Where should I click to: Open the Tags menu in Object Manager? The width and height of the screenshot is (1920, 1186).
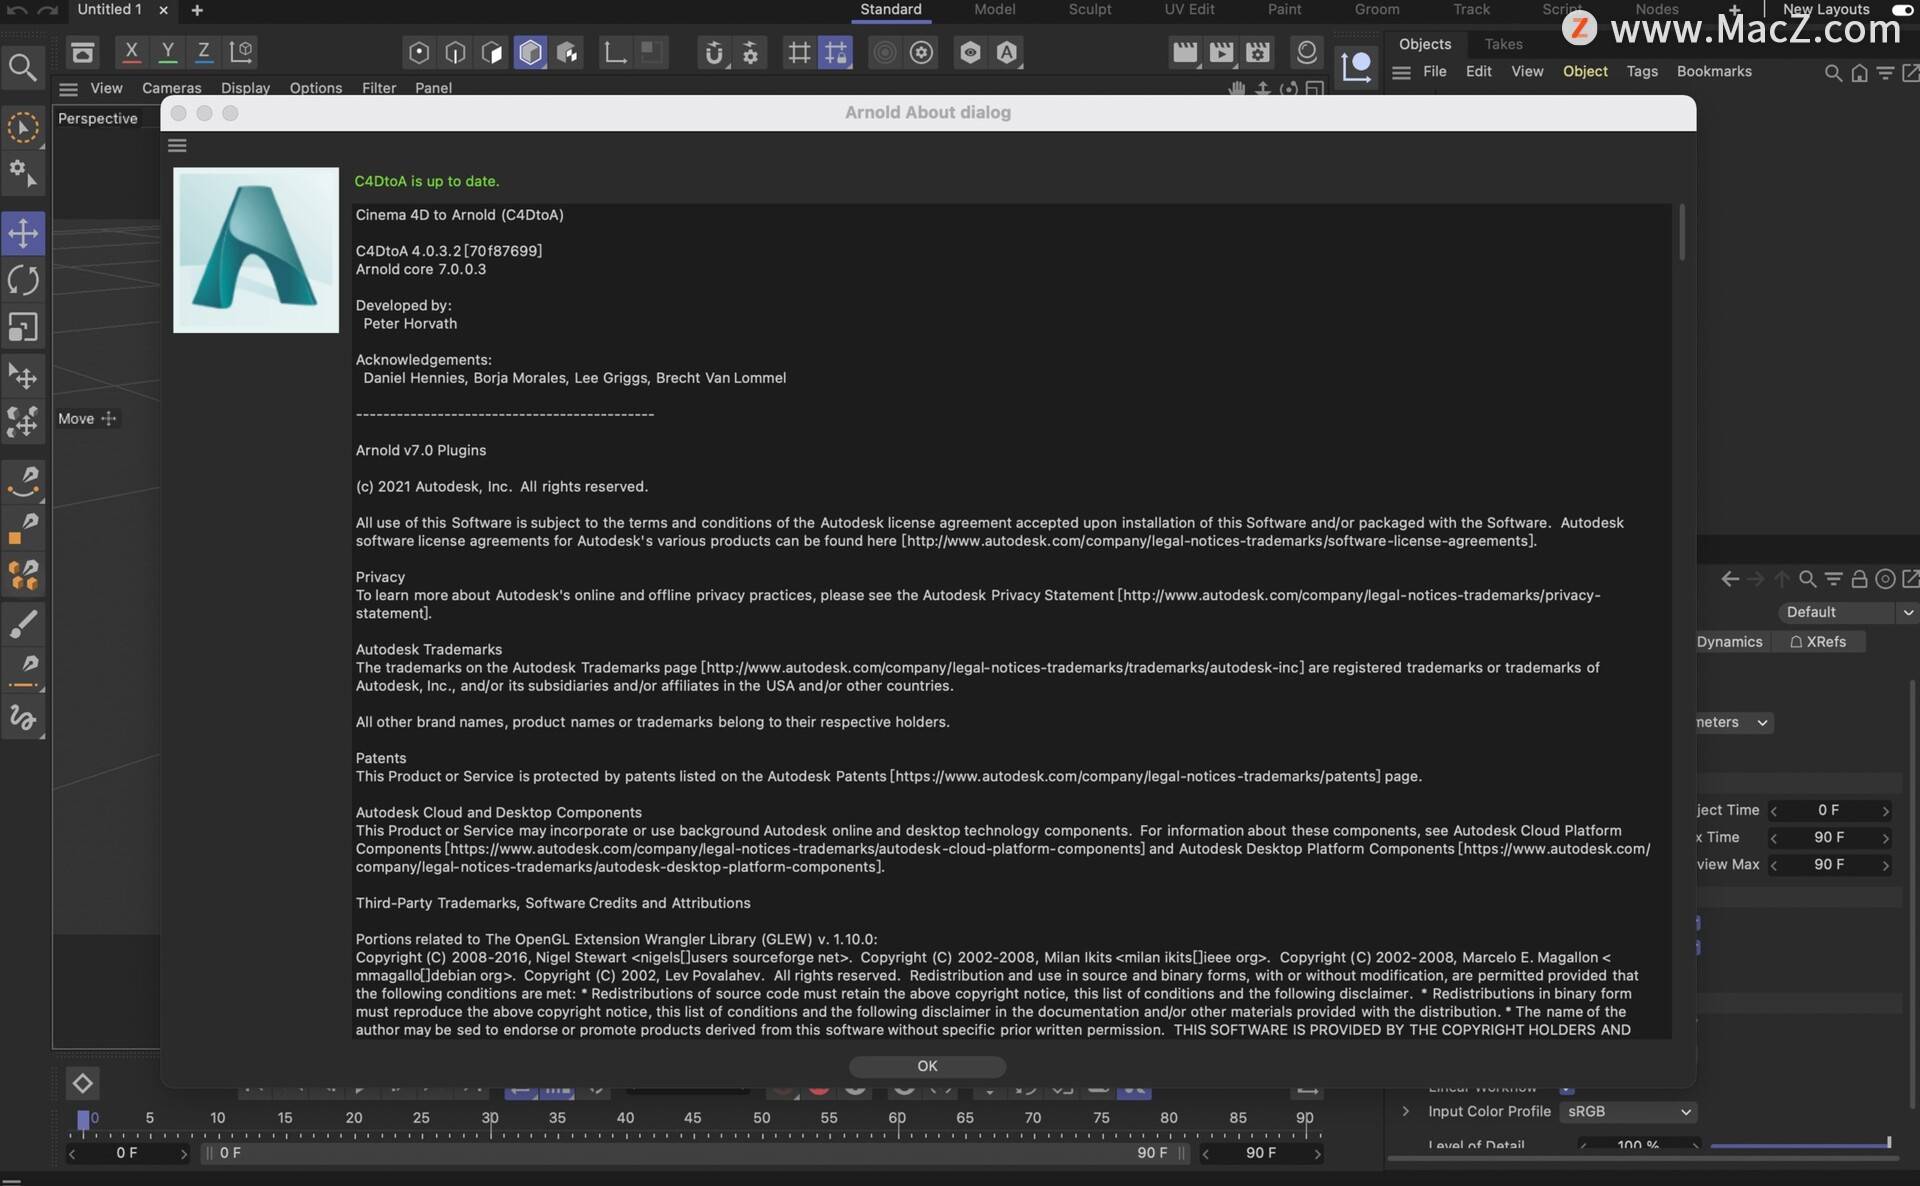(x=1642, y=72)
